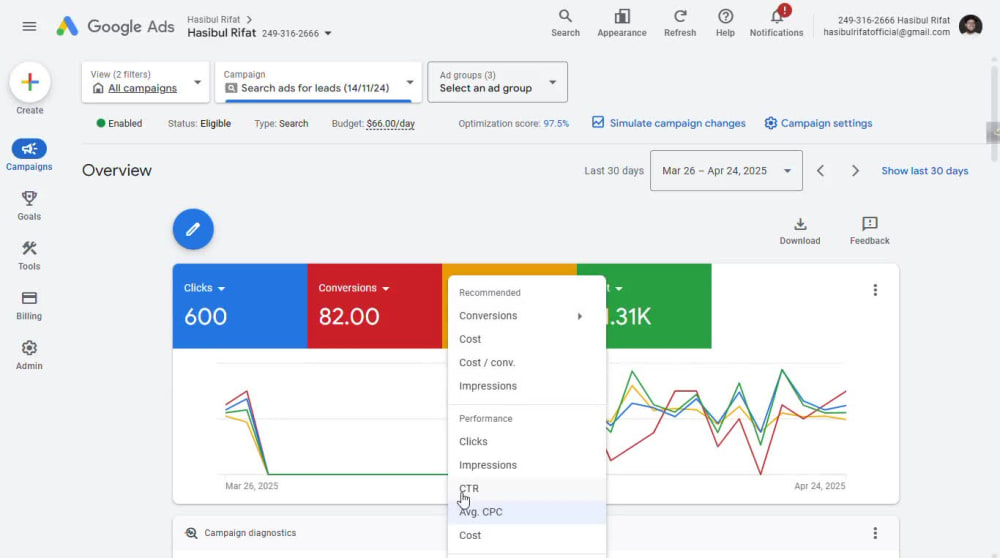This screenshot has height=558, width=1000.
Task: Go to Campaigns in sidebar
Action: (x=29, y=156)
